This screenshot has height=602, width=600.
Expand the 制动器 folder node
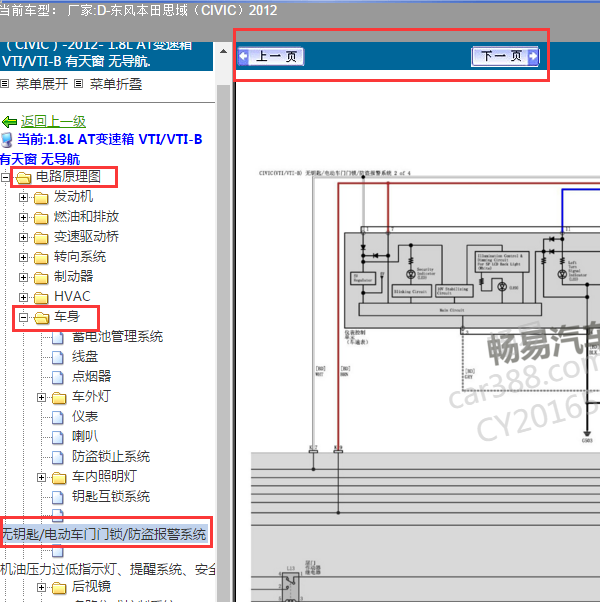23,277
